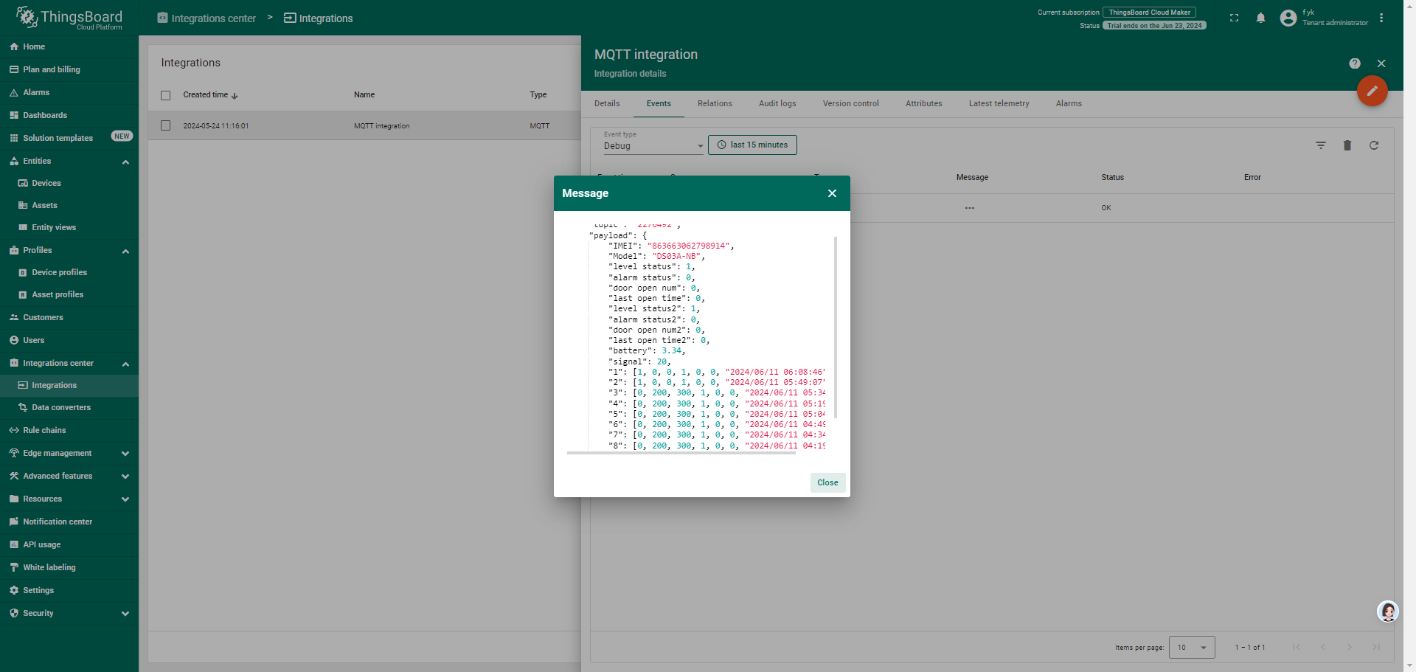Collapse the Entities section
Viewport: 1416px width, 672px height.
125,161
